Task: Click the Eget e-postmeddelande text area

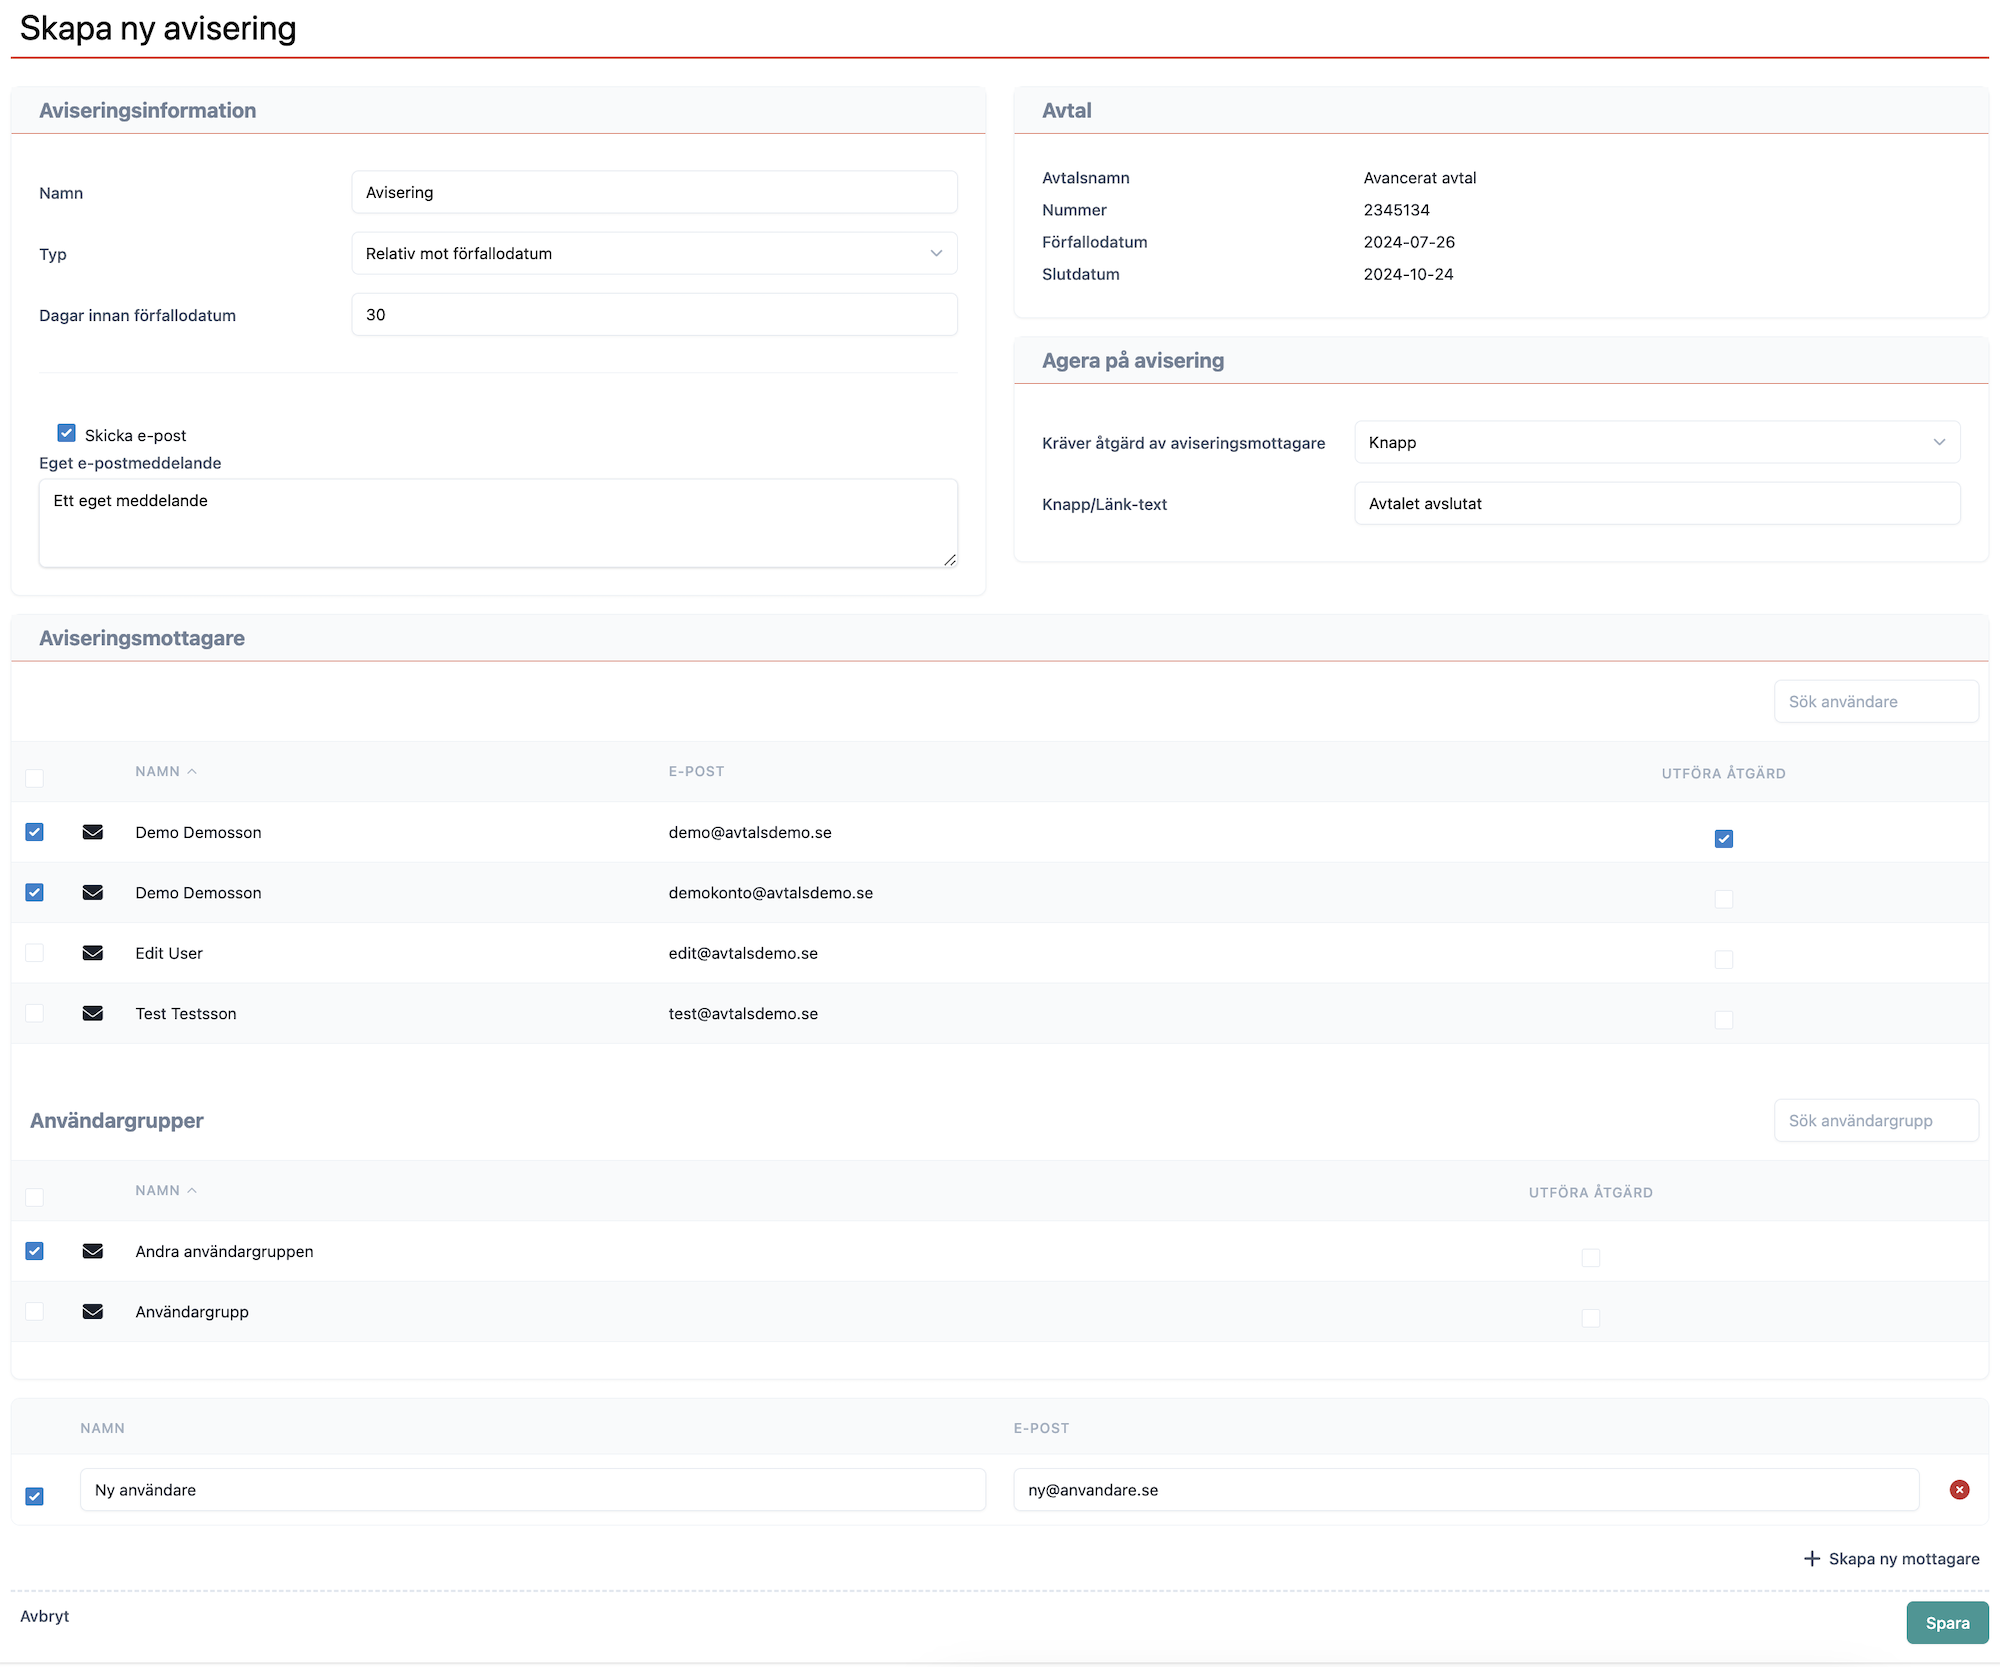Action: pyautogui.click(x=498, y=523)
